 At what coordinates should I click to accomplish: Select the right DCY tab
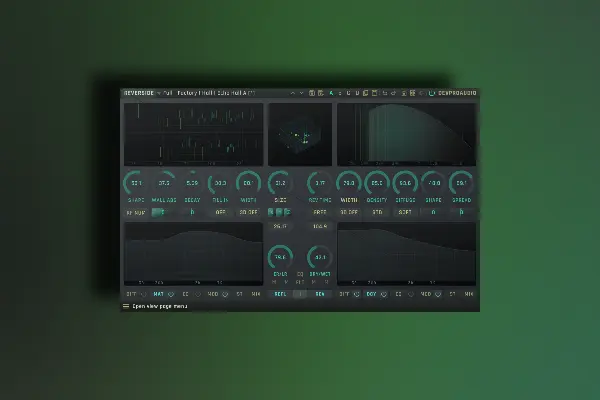(x=371, y=294)
